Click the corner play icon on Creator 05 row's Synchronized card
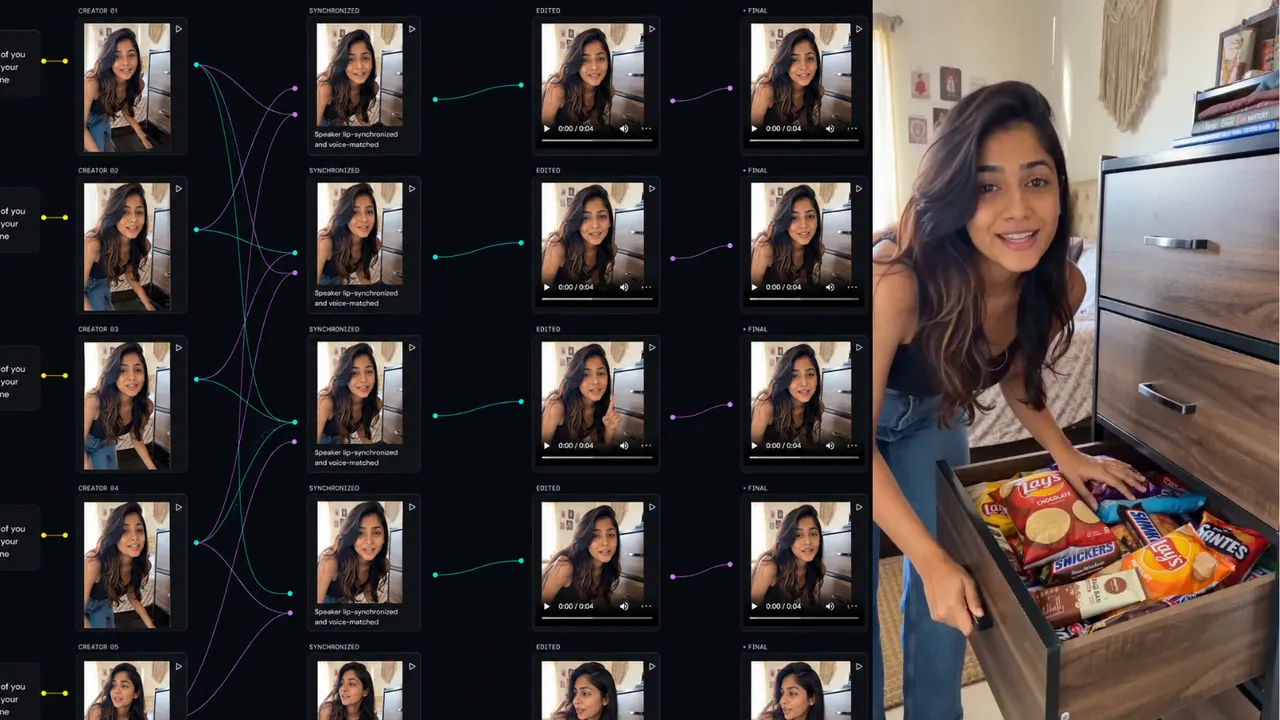This screenshot has width=1280, height=720. click(x=412, y=666)
